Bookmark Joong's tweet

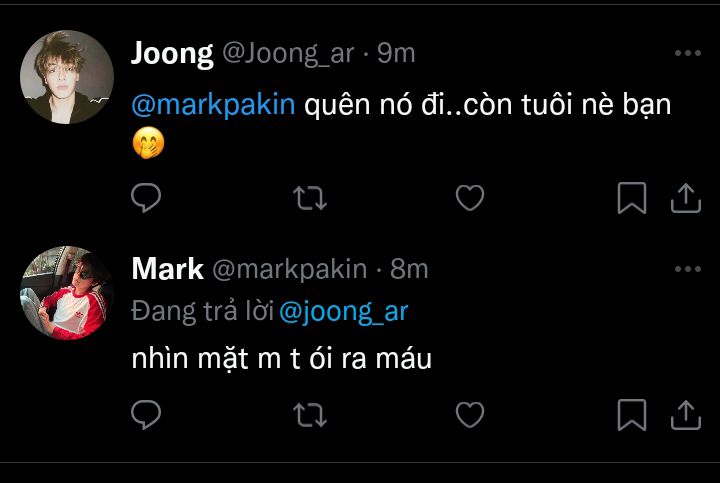(631, 199)
